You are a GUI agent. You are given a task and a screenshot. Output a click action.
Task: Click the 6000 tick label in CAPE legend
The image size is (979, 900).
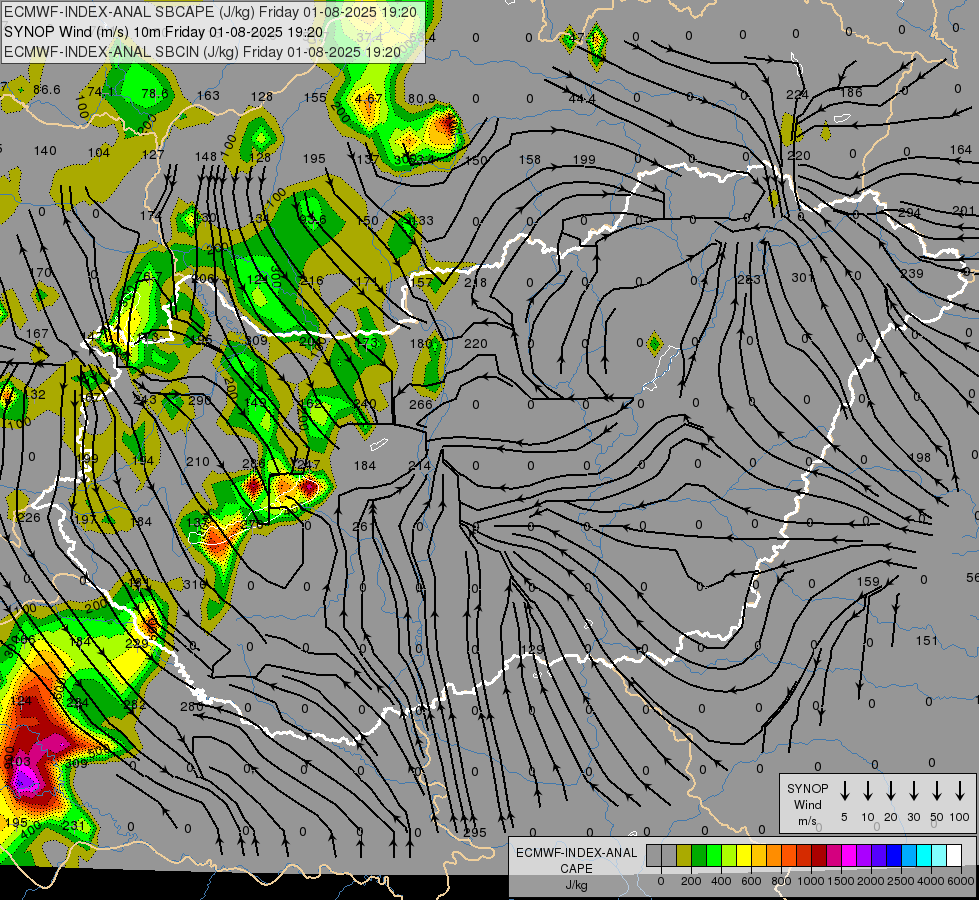pos(961,881)
